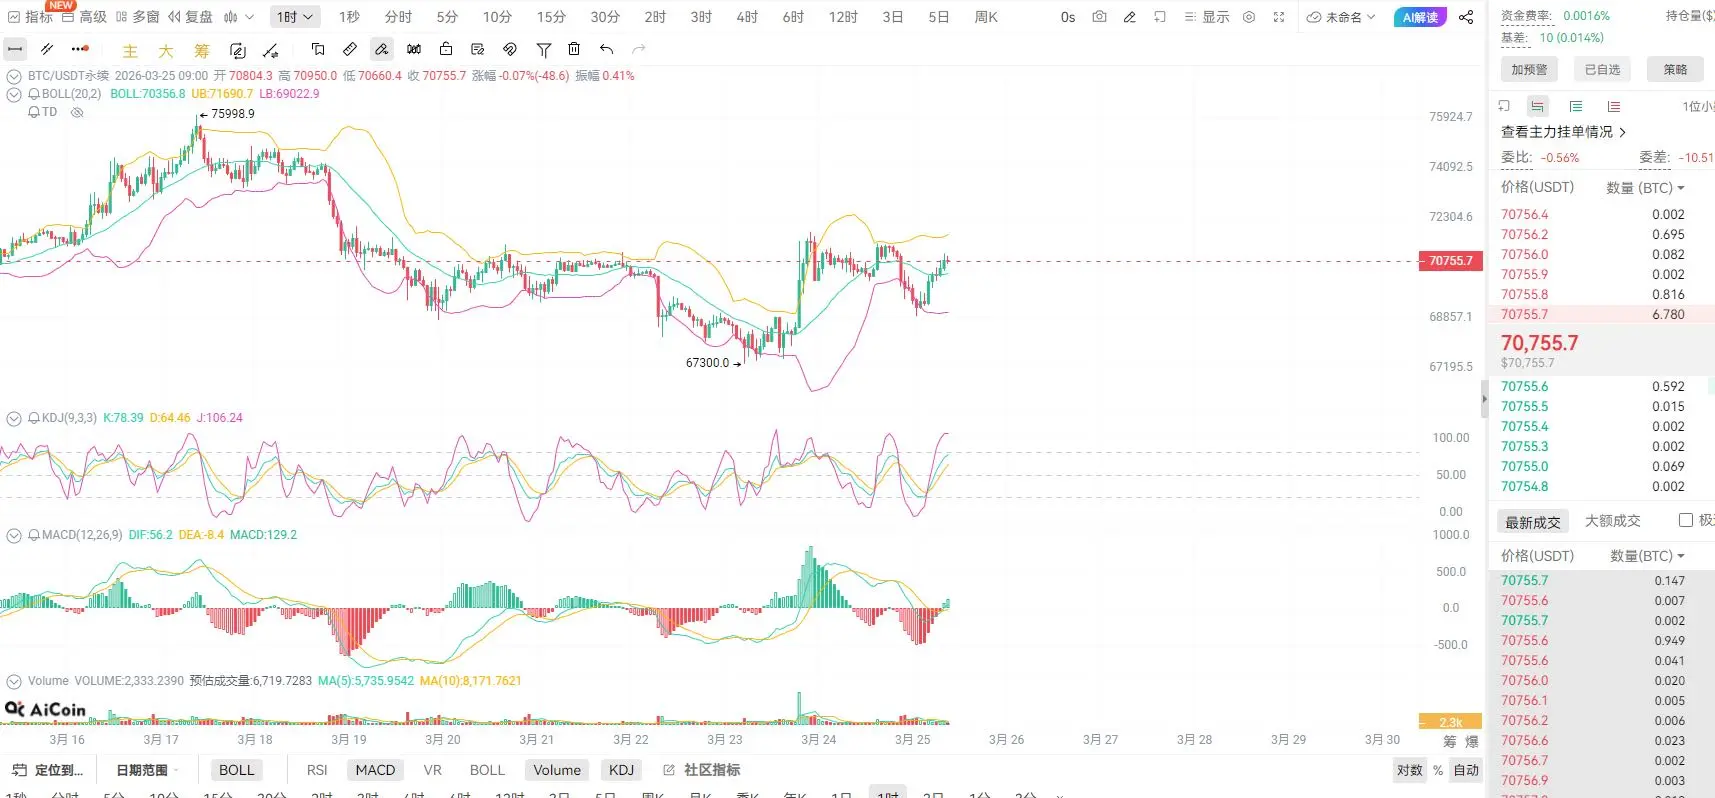Enter fullscreen chart mode
This screenshot has height=798, width=1715.
point(1279,17)
